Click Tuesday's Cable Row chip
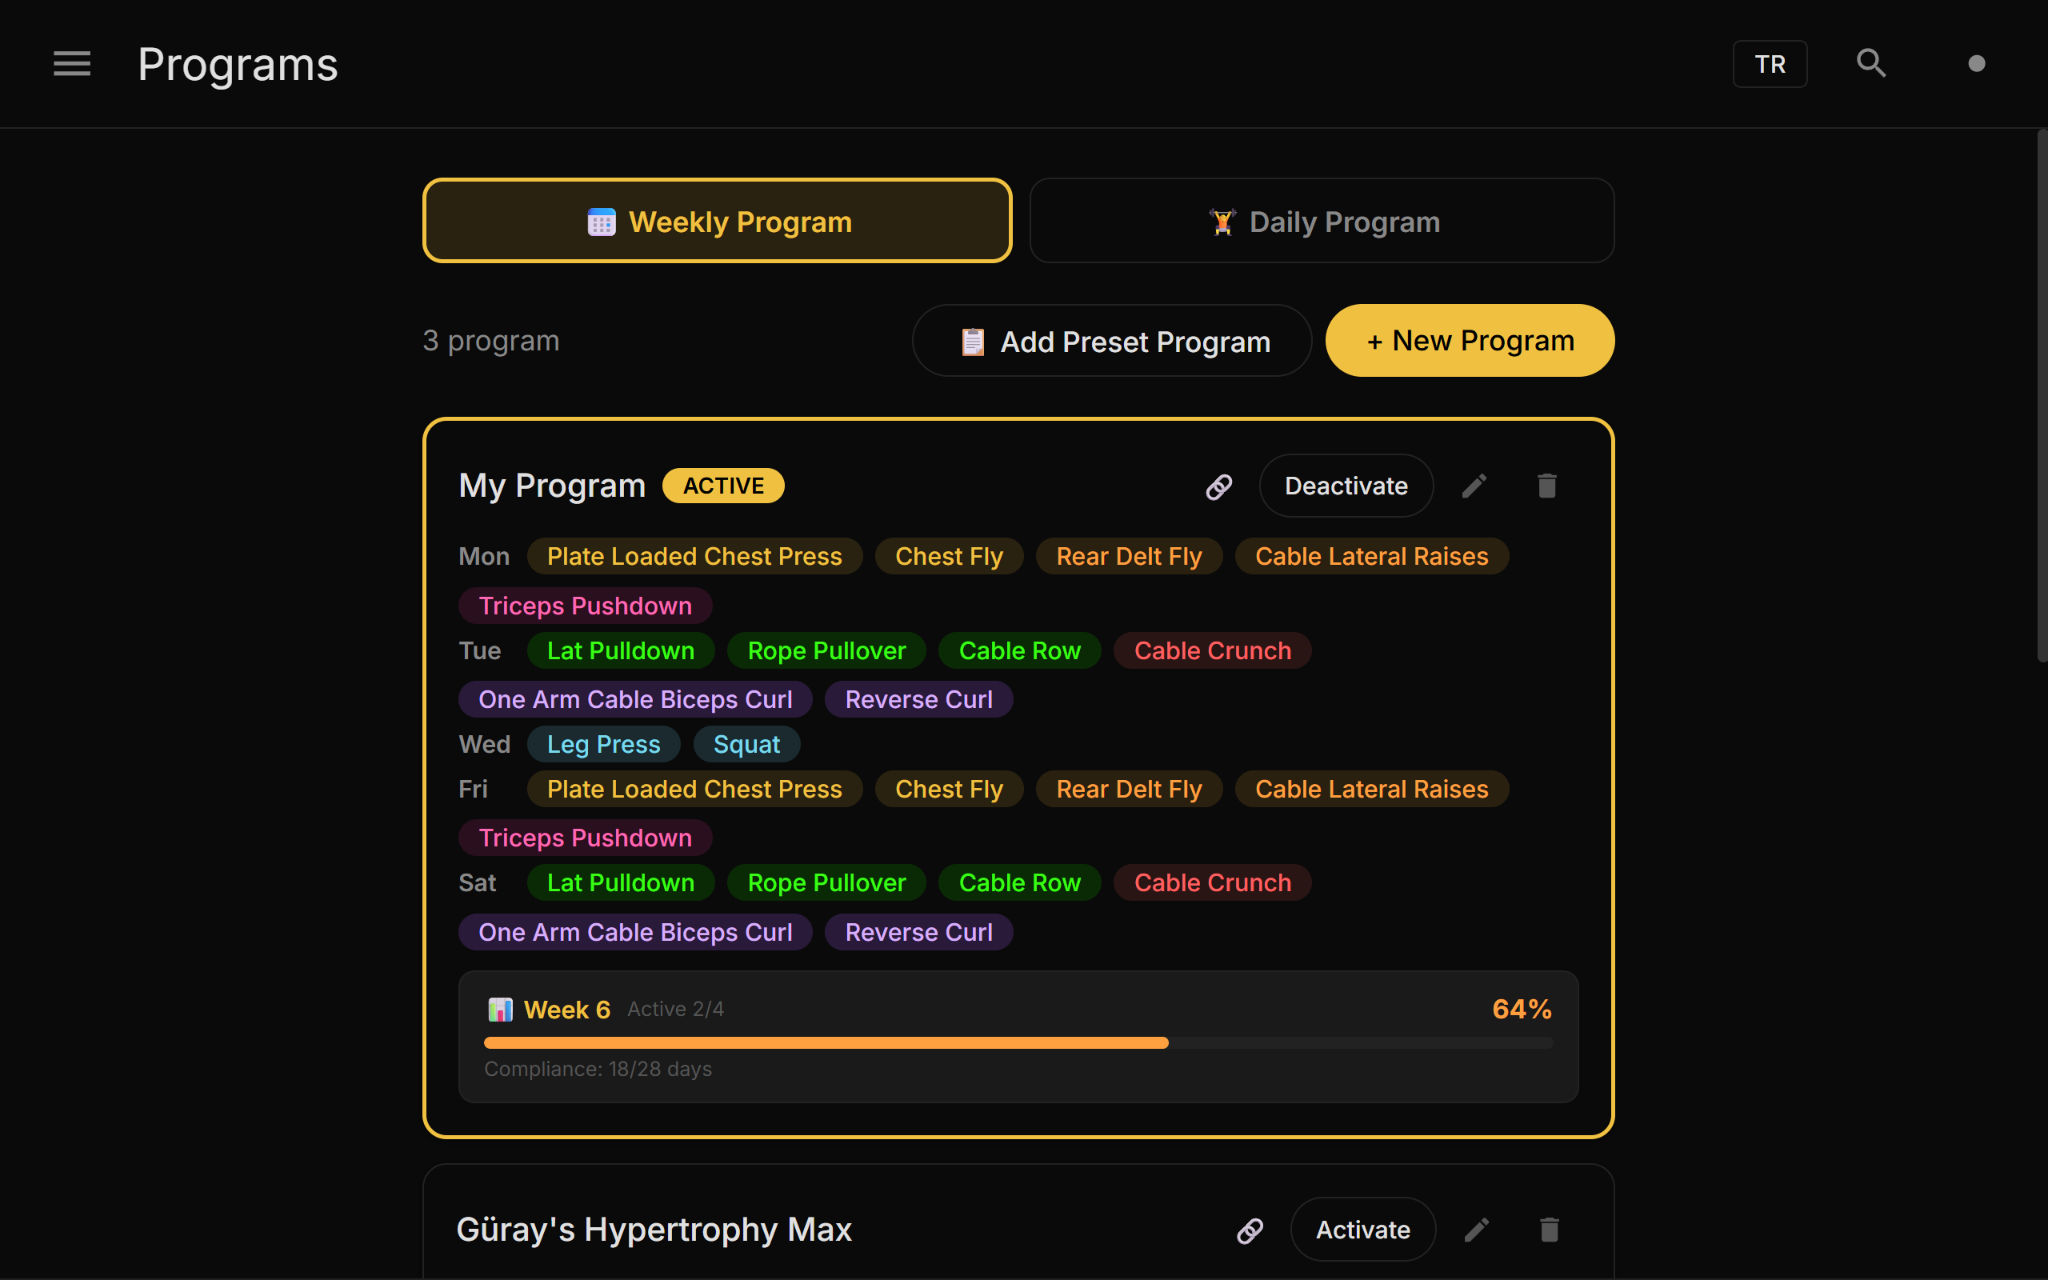 (x=1019, y=651)
